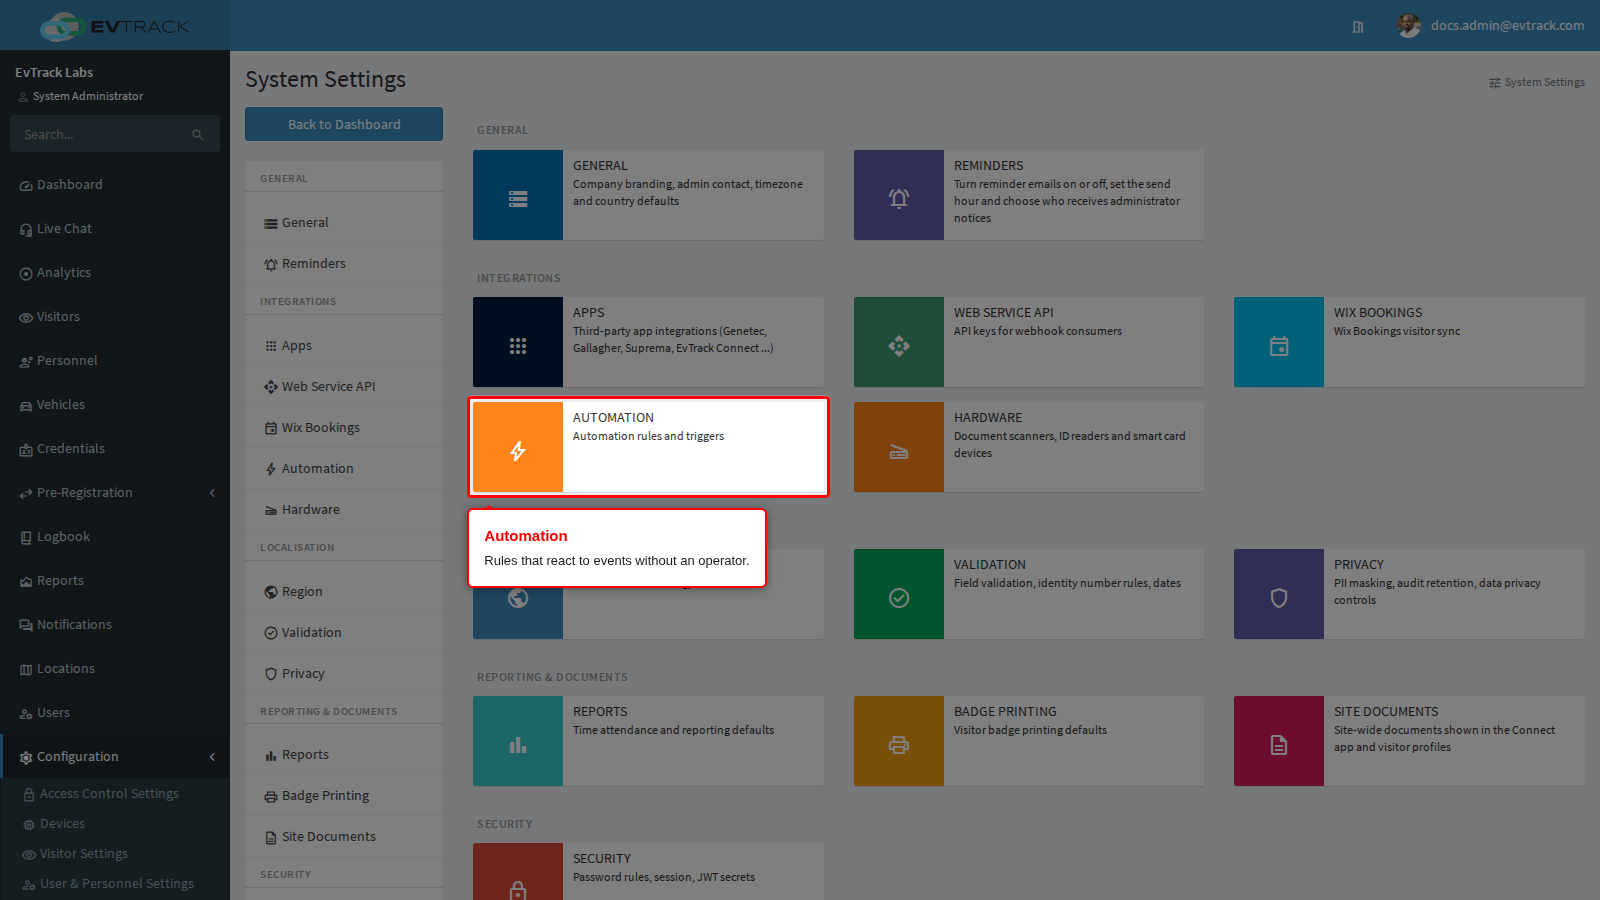Open Hardware in the settings list
Screen dimensions: 1600x900
(344, 510)
